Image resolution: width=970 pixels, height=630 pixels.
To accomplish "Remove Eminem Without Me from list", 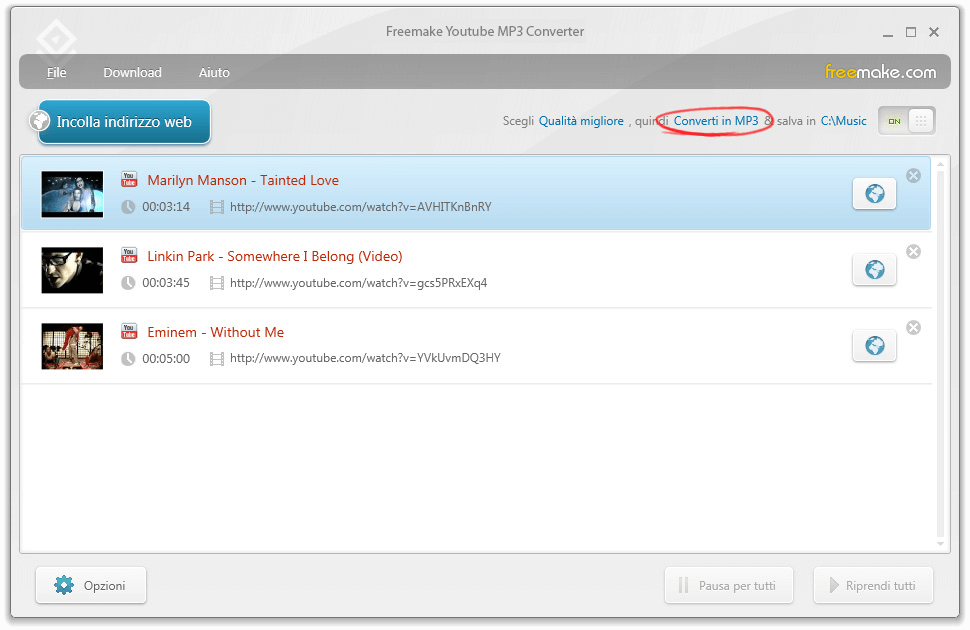I will (913, 327).
